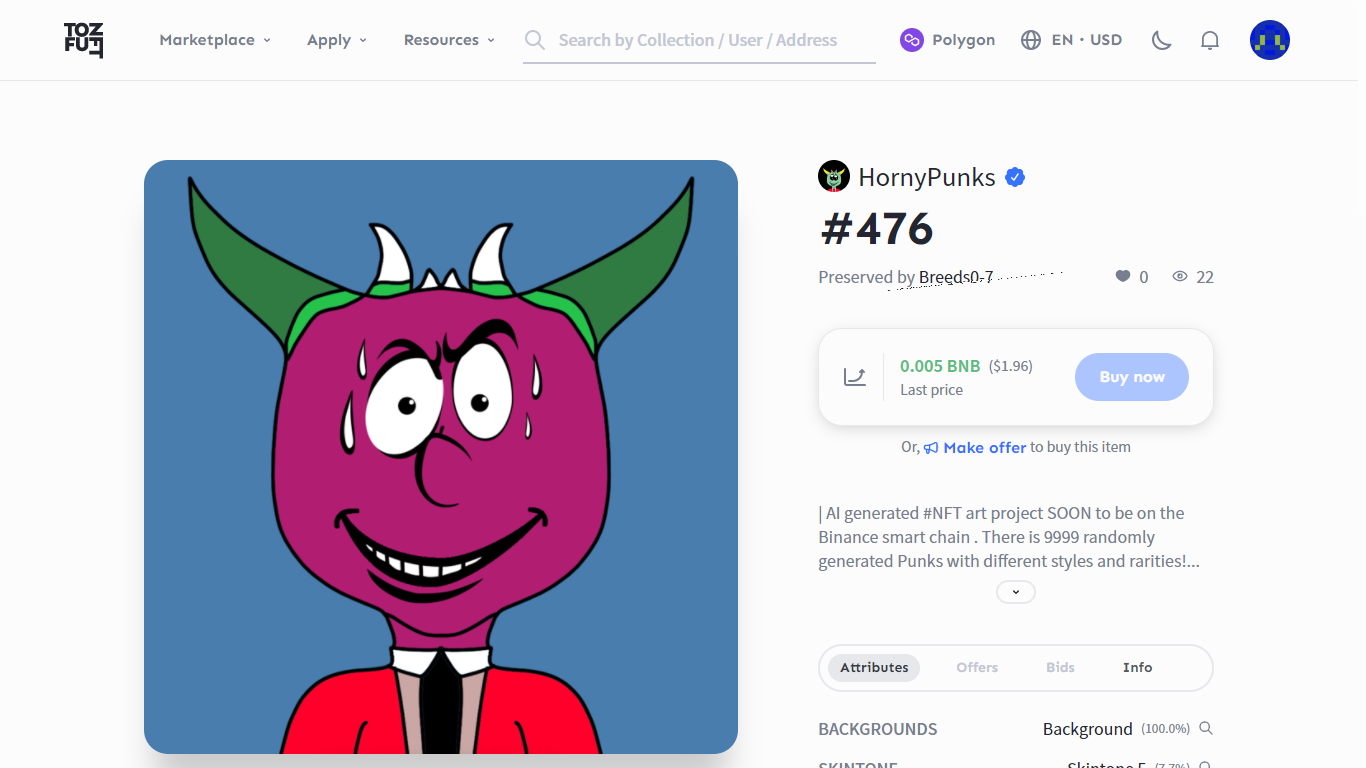Open the HornyPunks #476 artwork image
Screen dimensions: 1366x768
pyautogui.click(x=441, y=457)
